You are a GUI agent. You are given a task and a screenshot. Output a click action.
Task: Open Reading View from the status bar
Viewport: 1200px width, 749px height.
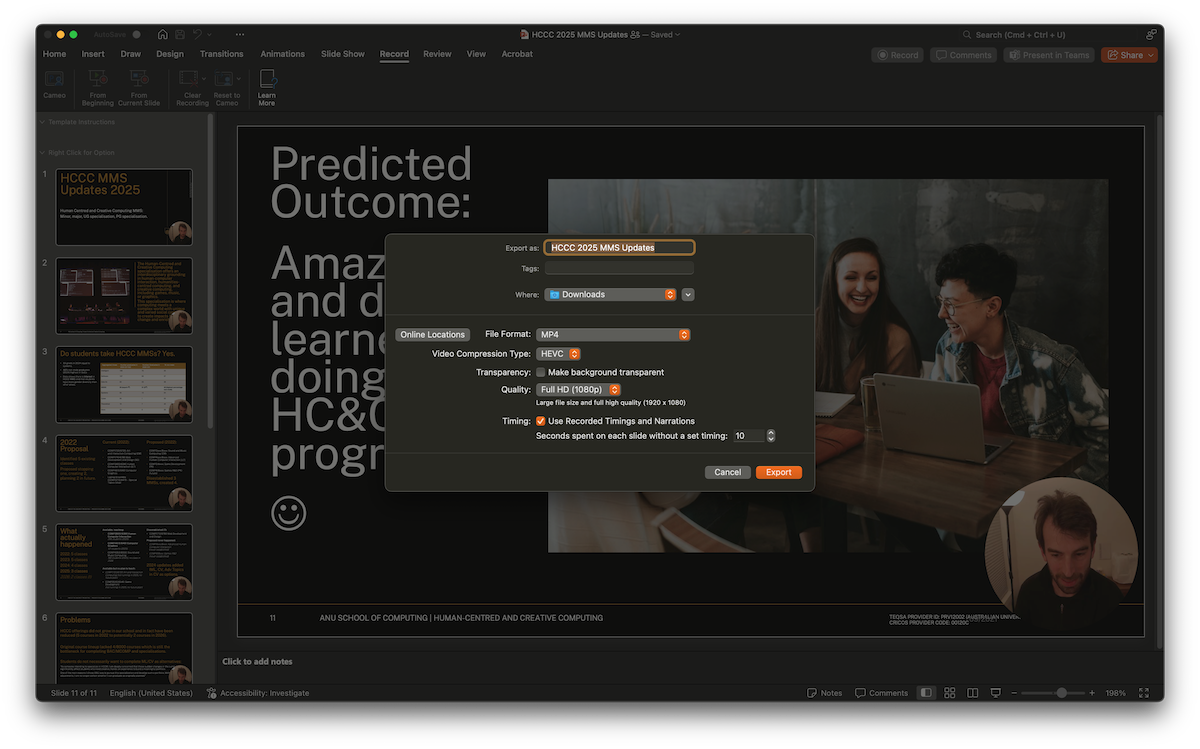coord(972,692)
